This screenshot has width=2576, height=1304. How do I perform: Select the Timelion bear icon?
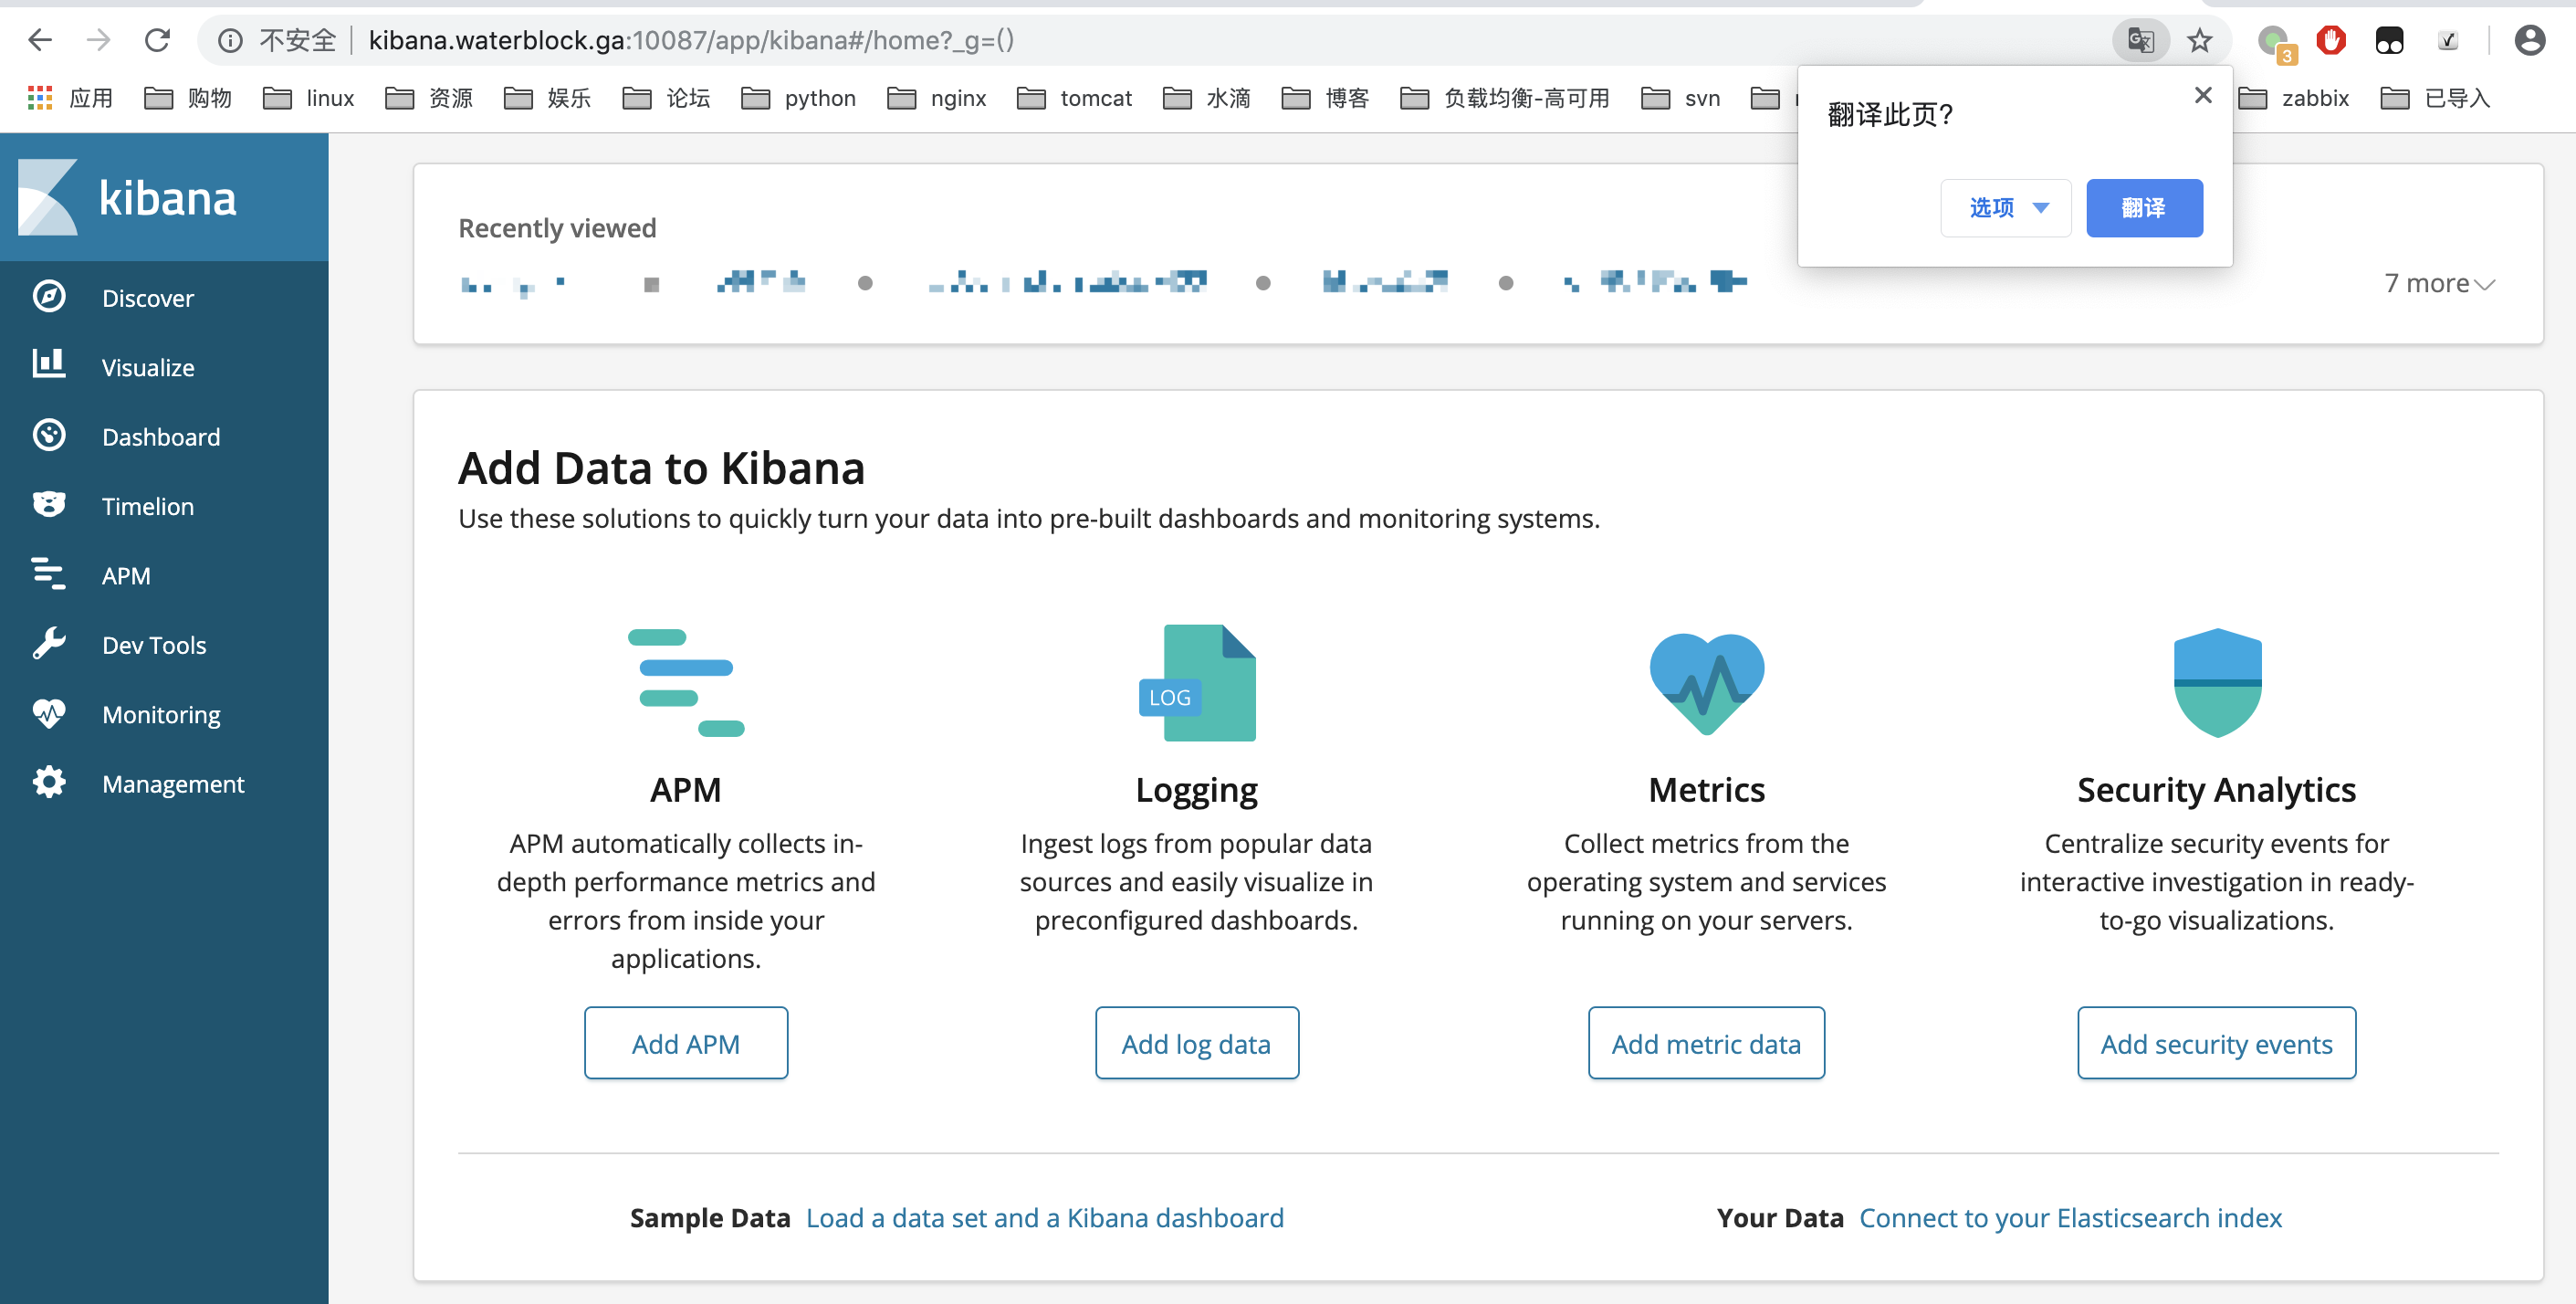[48, 504]
